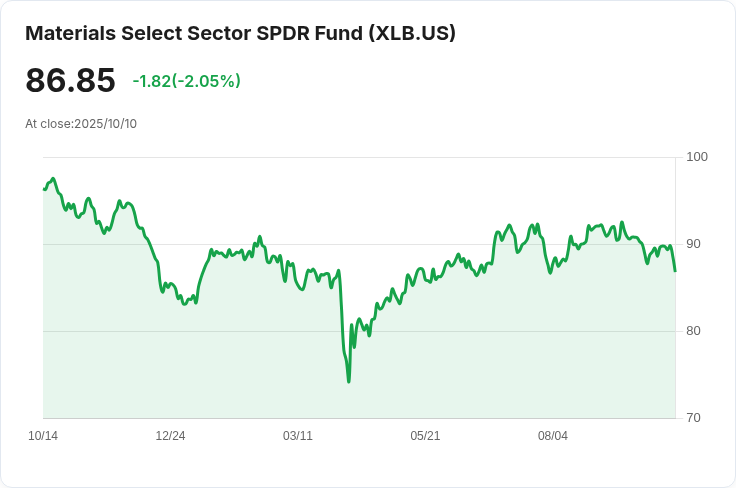Select the 03/11 x-axis date label
The height and width of the screenshot is (488, 736).
click(298, 436)
